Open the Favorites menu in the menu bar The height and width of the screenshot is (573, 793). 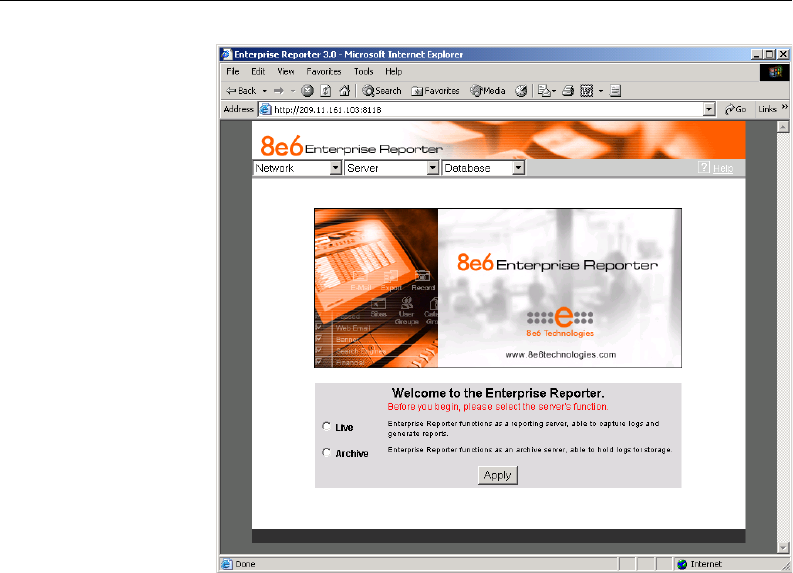[324, 72]
